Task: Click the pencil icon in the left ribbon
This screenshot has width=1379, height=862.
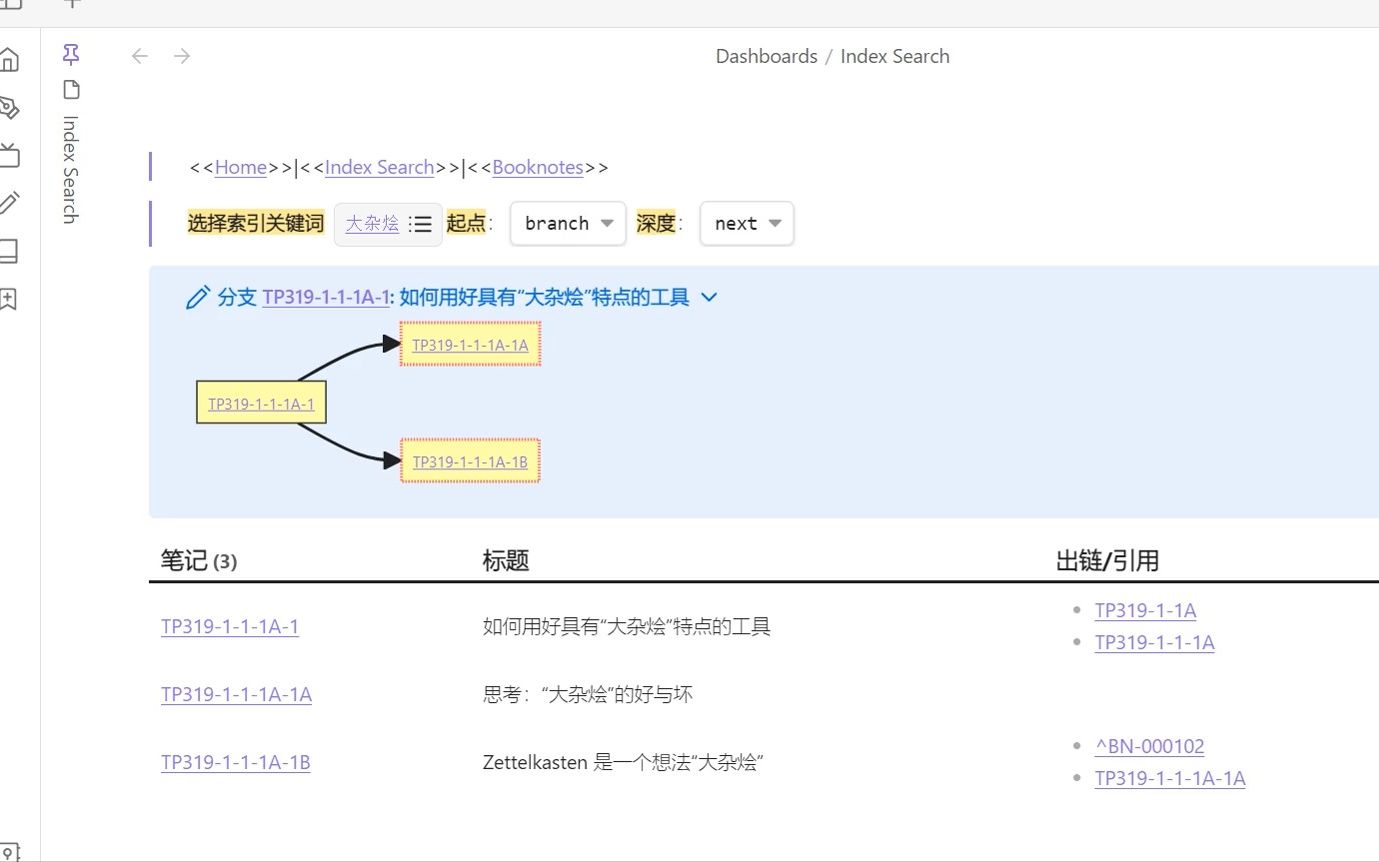Action: tap(8, 203)
